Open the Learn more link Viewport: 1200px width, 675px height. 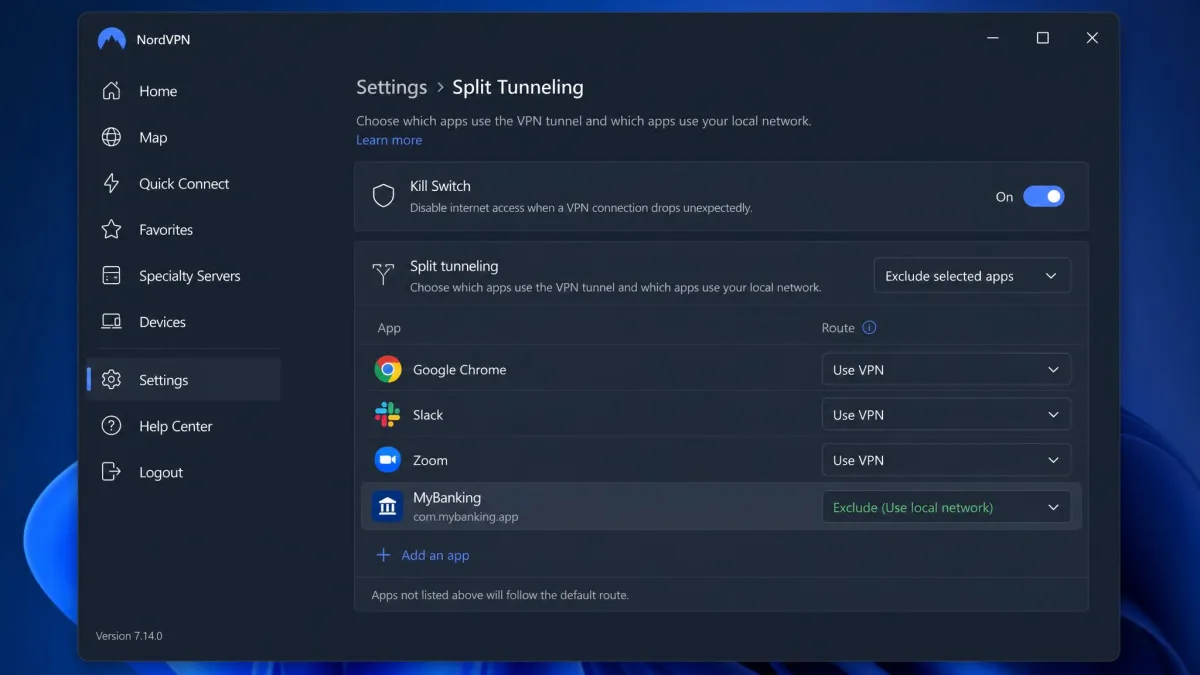pyautogui.click(x=389, y=140)
